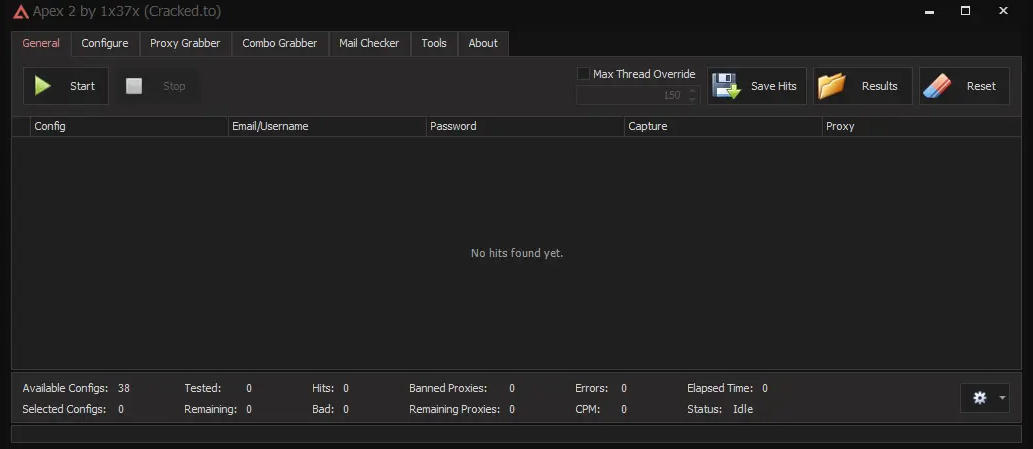Click the 'No hits found yet.' message
Image resolution: width=1033 pixels, height=449 pixels.
[x=516, y=253]
